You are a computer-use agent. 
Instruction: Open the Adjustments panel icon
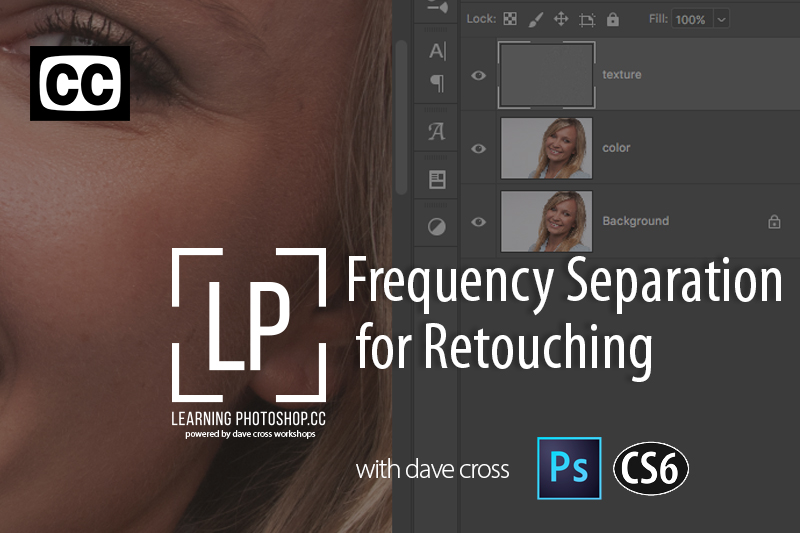(x=436, y=226)
